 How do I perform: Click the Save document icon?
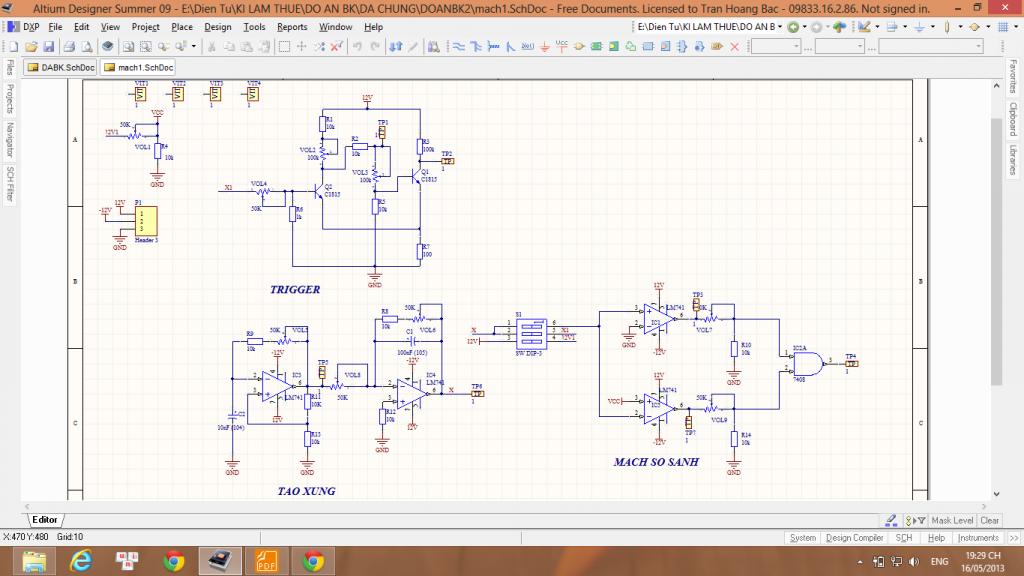[x=48, y=46]
